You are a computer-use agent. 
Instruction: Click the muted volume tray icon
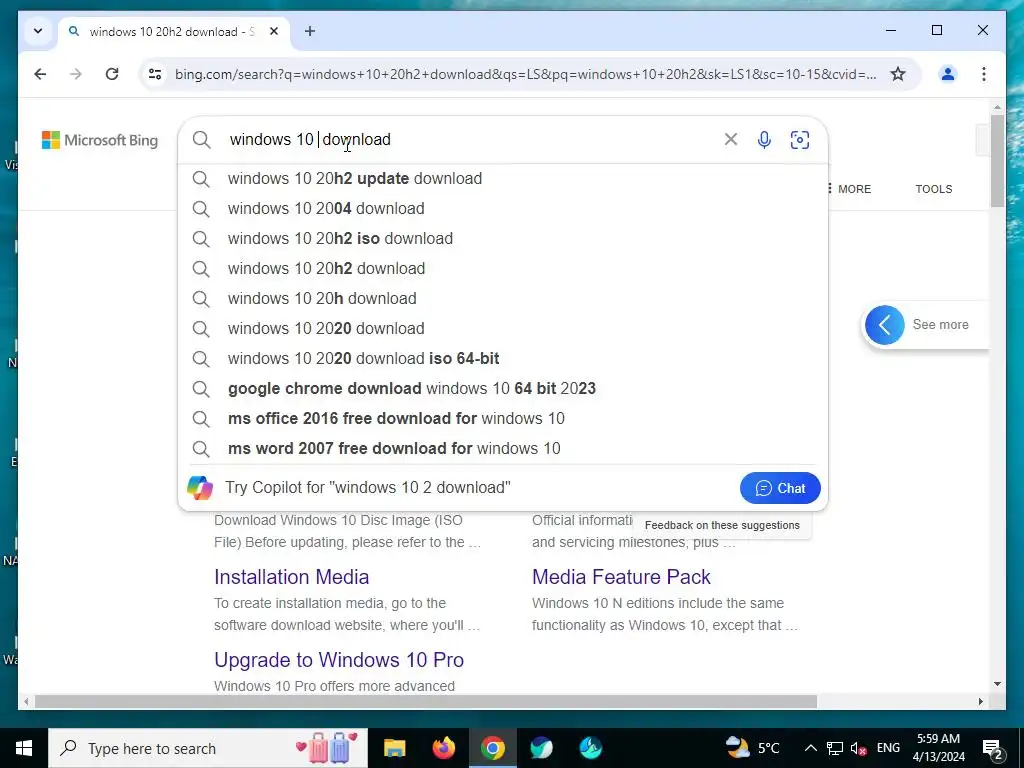click(x=858, y=748)
